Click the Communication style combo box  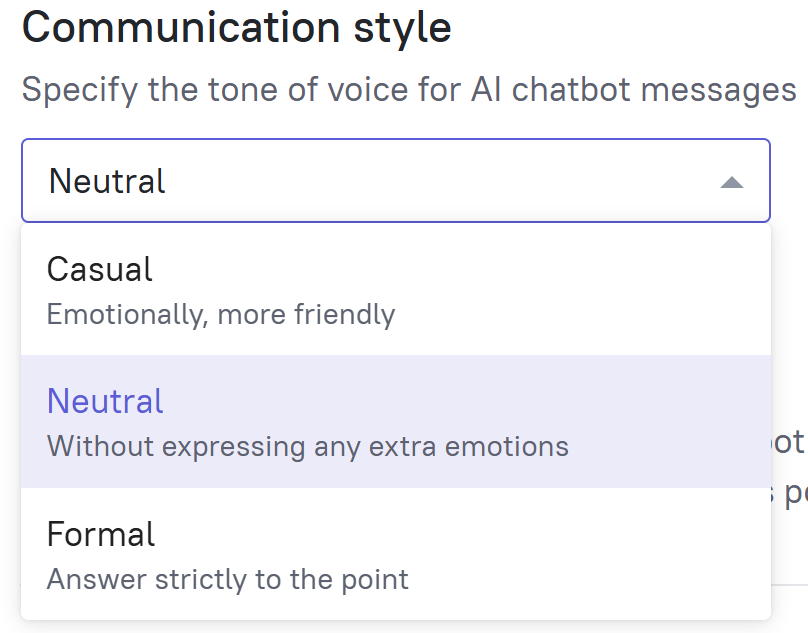[395, 180]
